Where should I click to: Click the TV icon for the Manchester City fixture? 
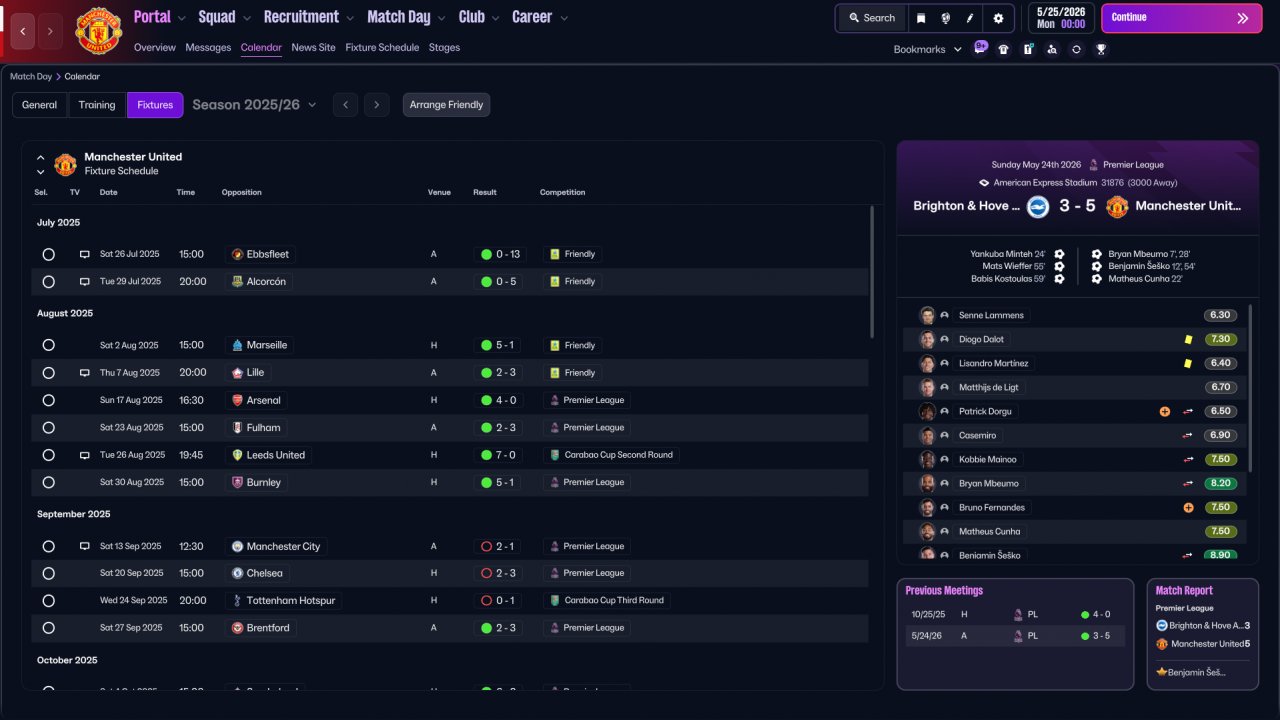point(85,547)
